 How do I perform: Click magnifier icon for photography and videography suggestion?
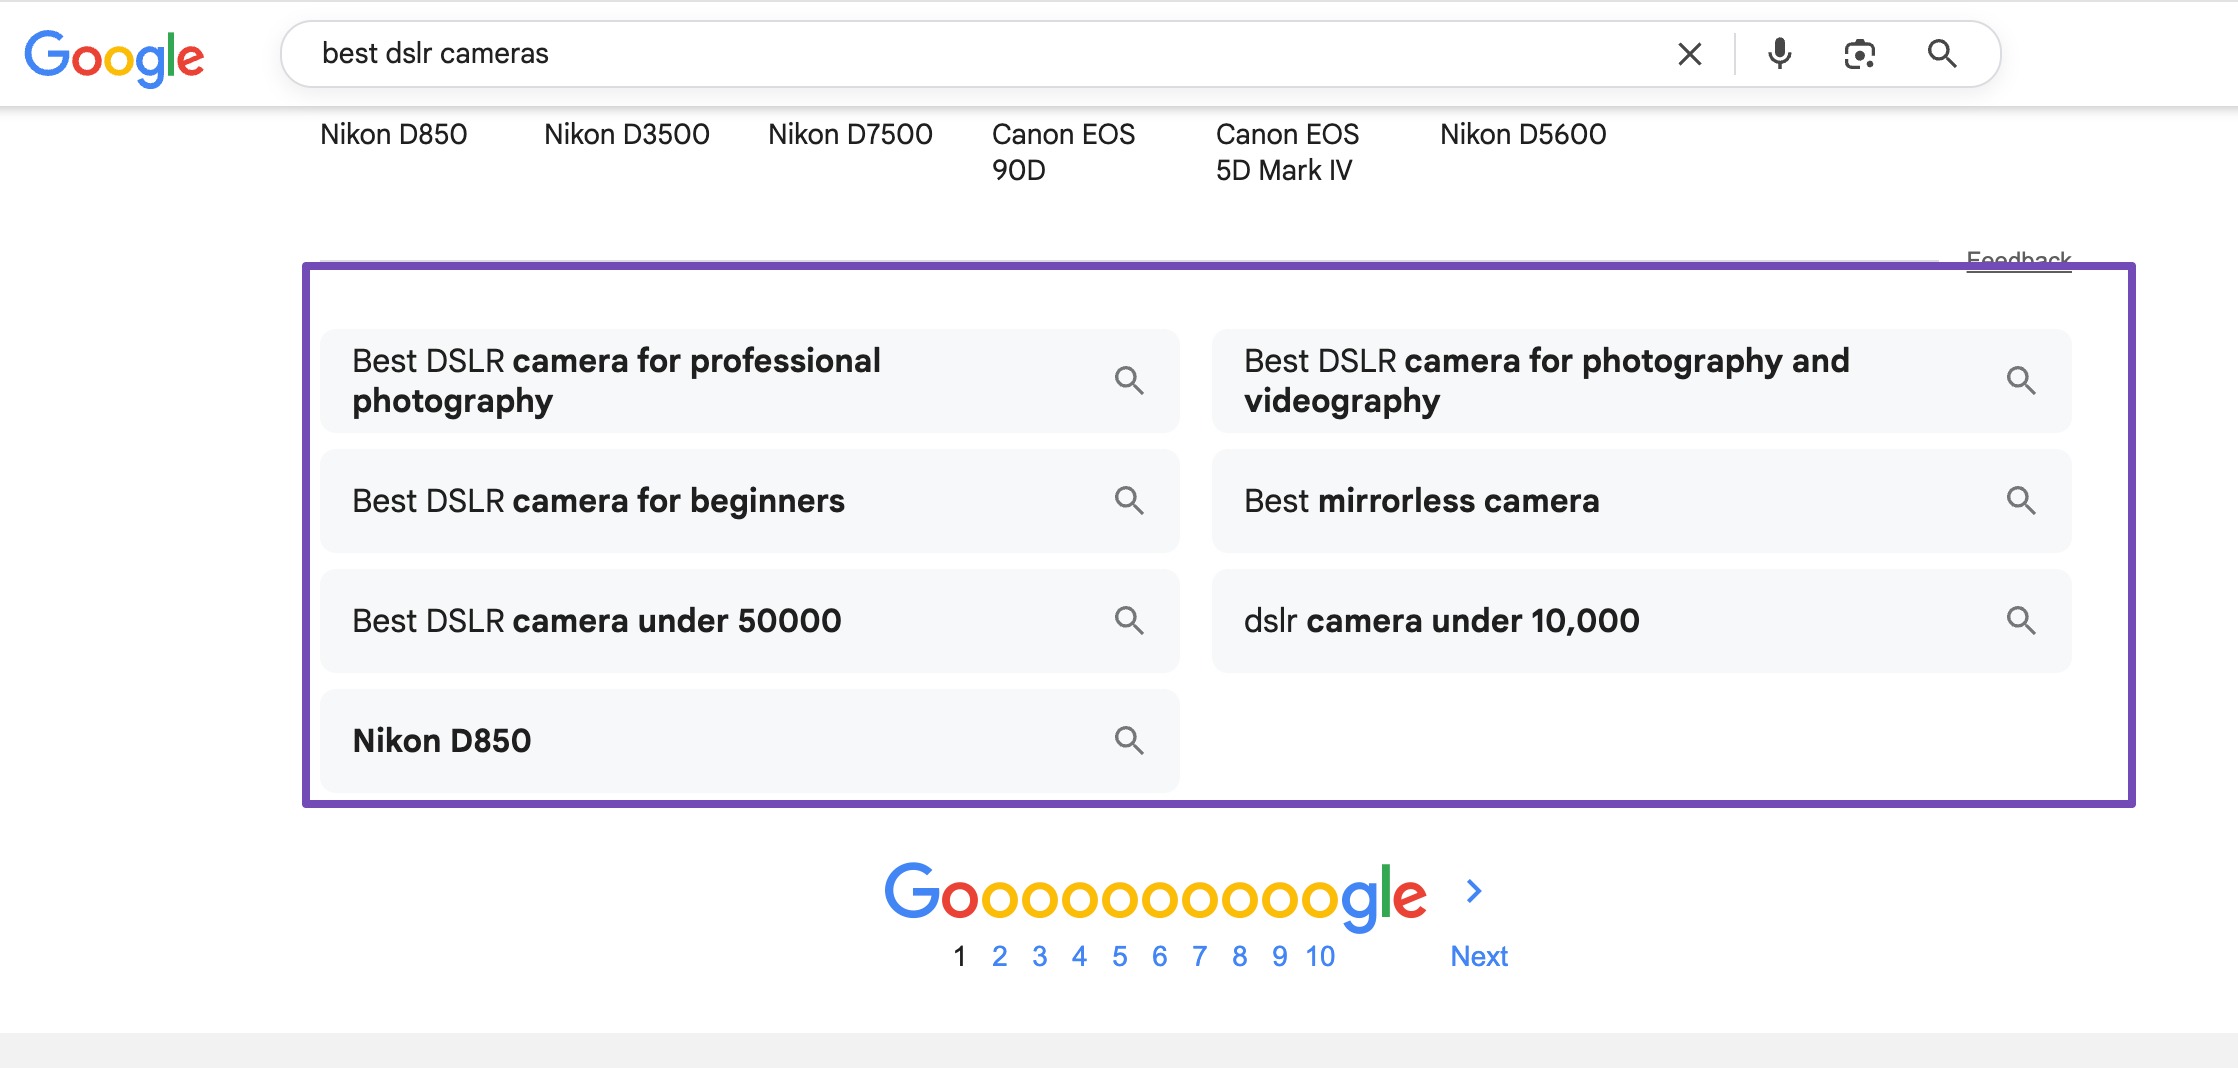coord(2021,380)
